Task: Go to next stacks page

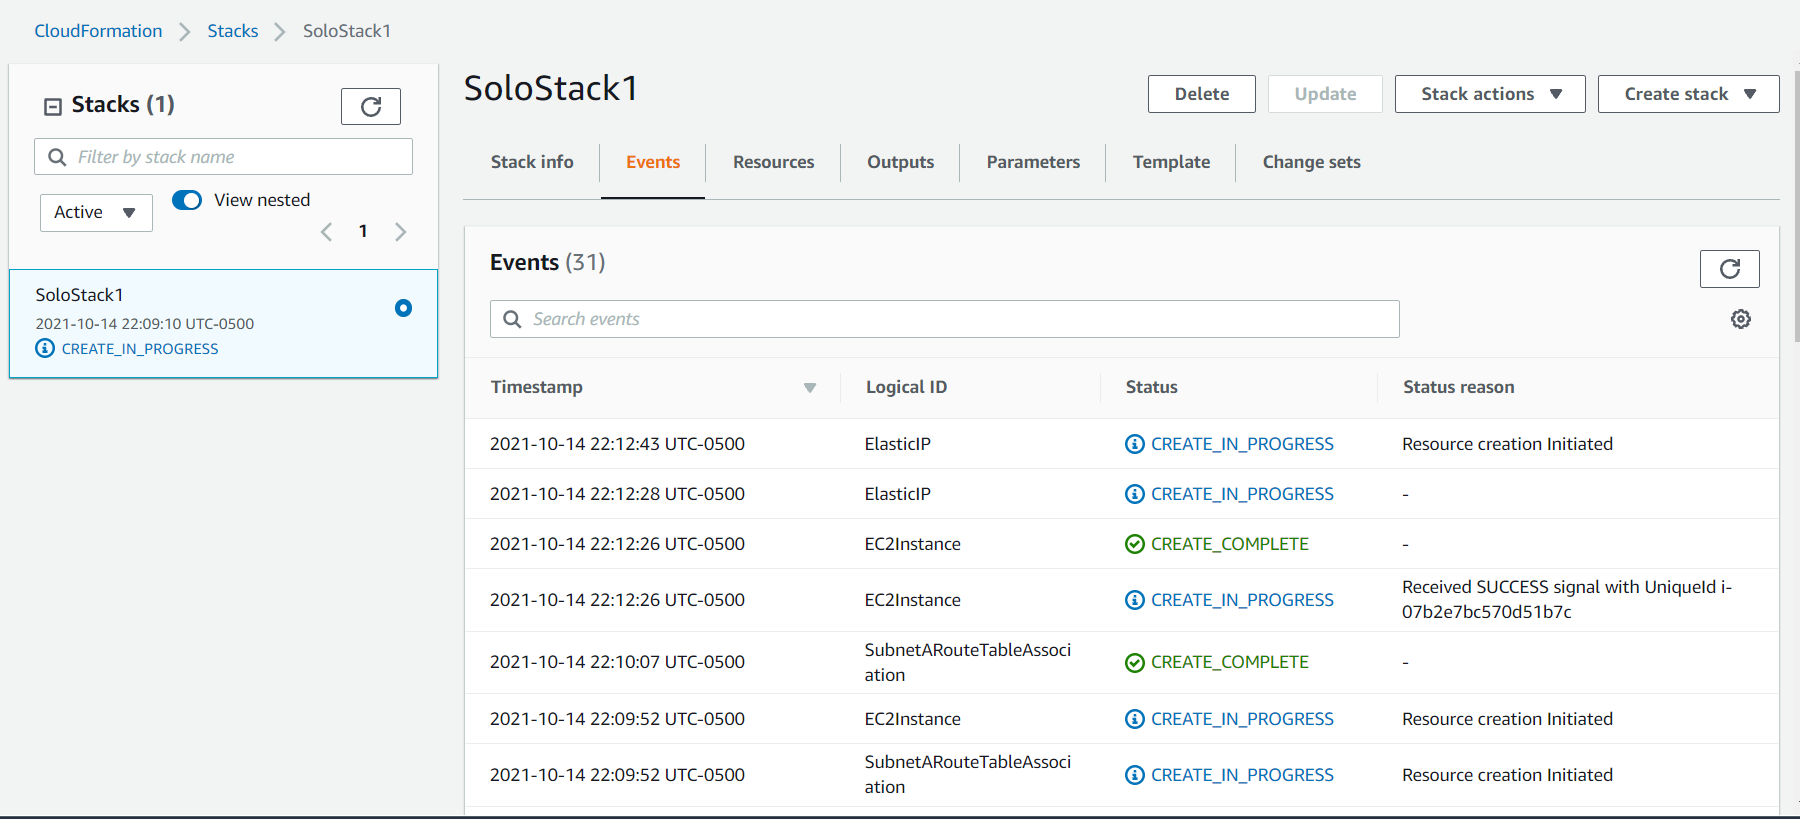Action: (400, 232)
